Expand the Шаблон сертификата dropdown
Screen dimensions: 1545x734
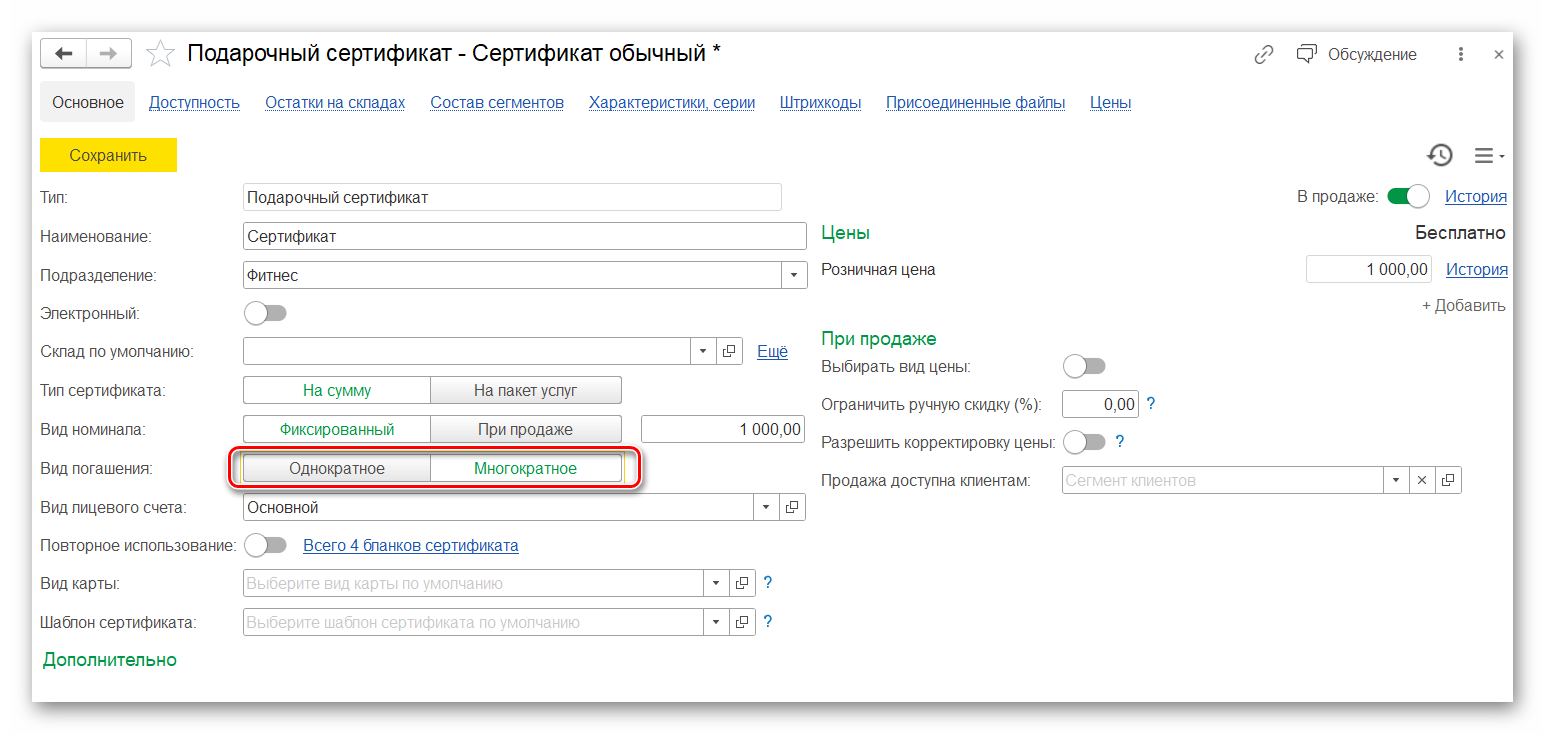point(716,622)
